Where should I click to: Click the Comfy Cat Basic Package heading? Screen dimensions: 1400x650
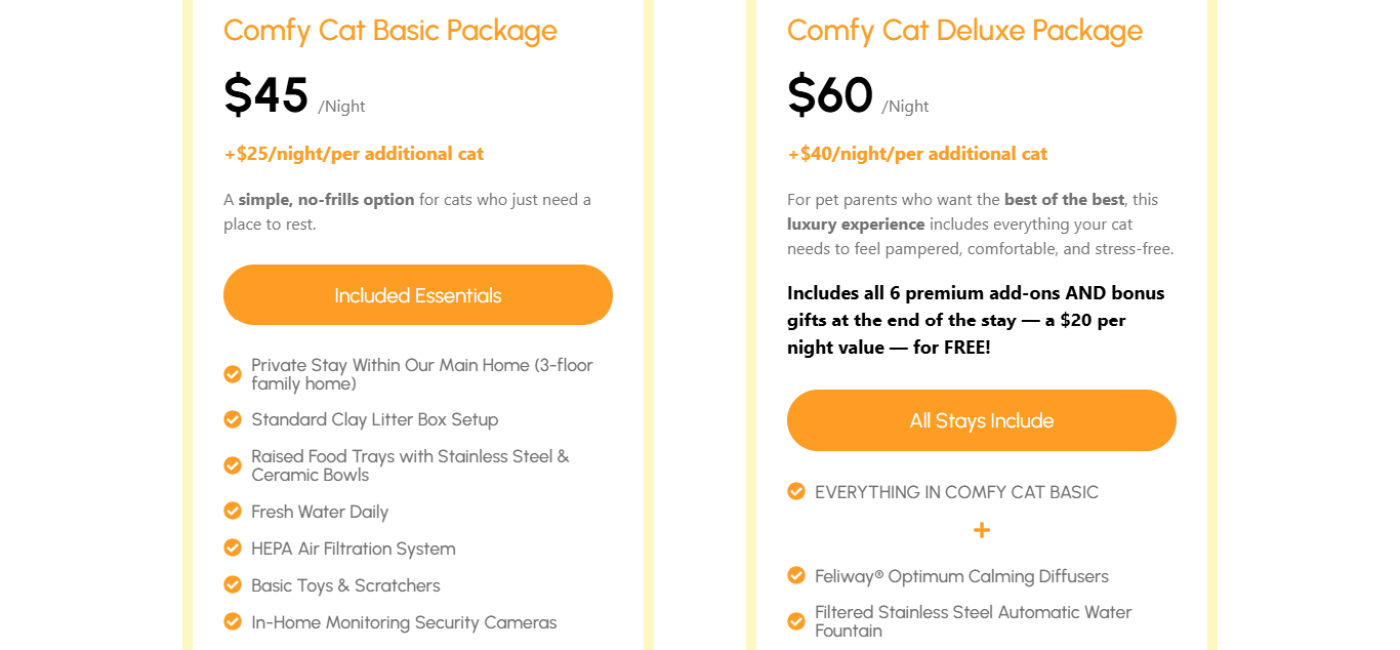pos(390,30)
